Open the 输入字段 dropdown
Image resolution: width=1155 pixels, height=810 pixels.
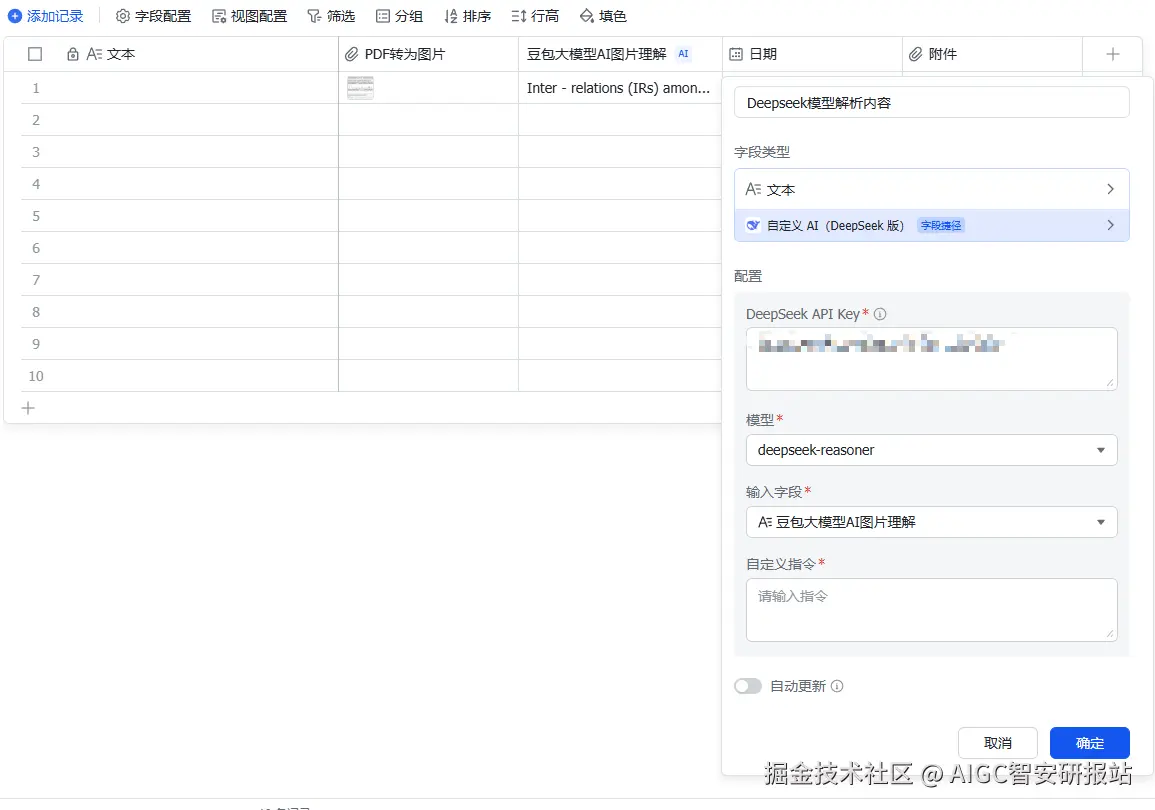tap(931, 522)
